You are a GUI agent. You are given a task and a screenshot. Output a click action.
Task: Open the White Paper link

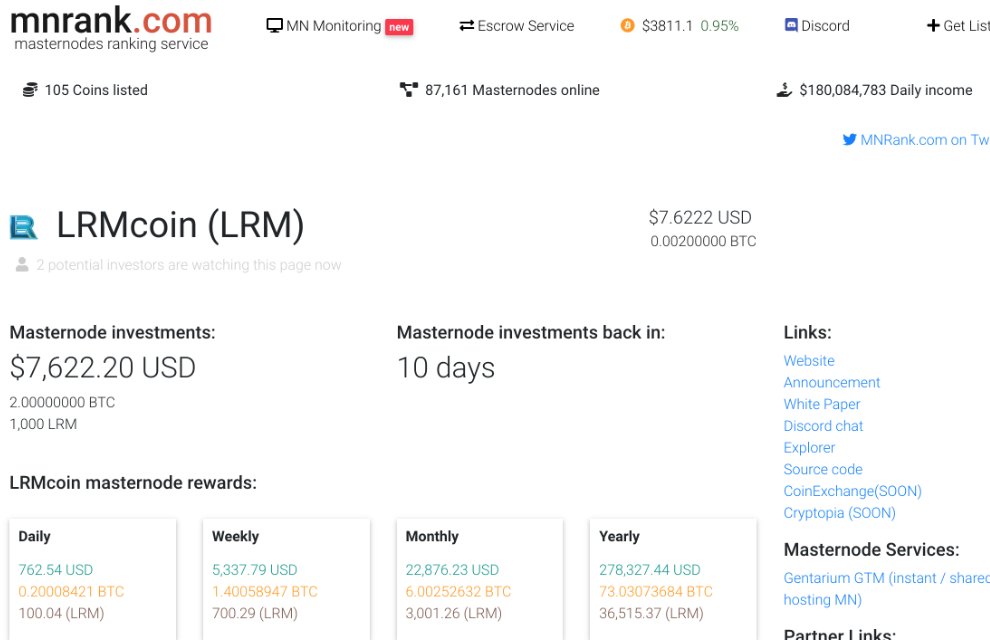pyautogui.click(x=822, y=404)
